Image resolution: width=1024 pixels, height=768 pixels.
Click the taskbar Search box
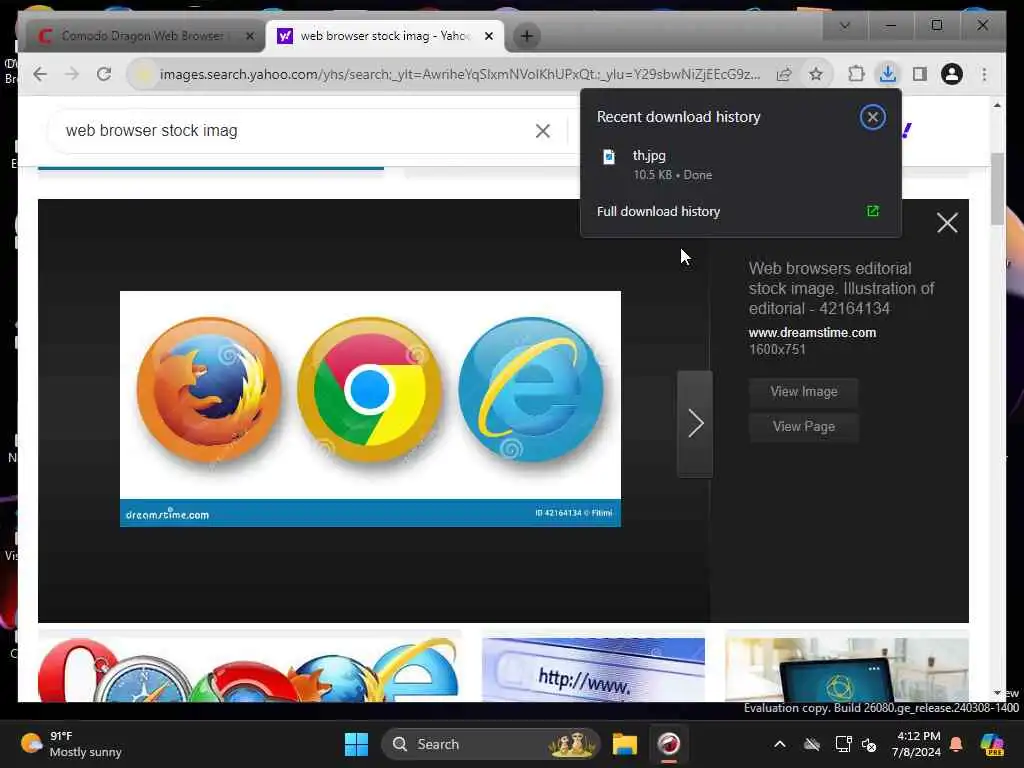490,744
